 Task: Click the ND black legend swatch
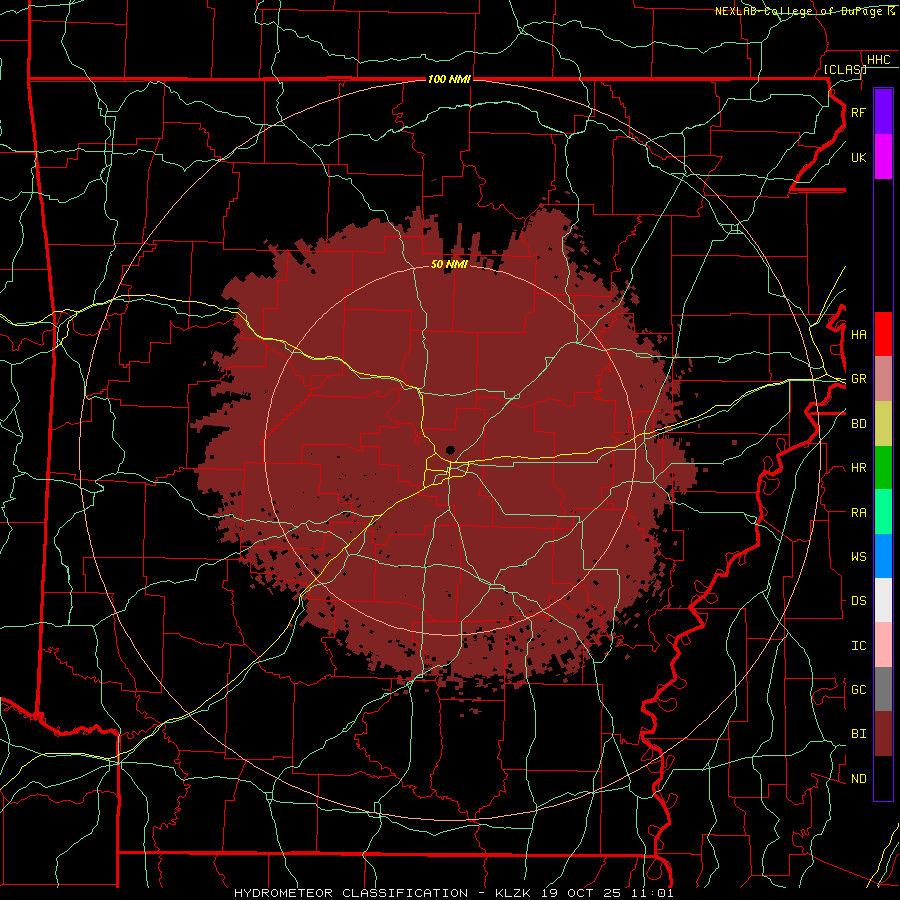pos(883,778)
